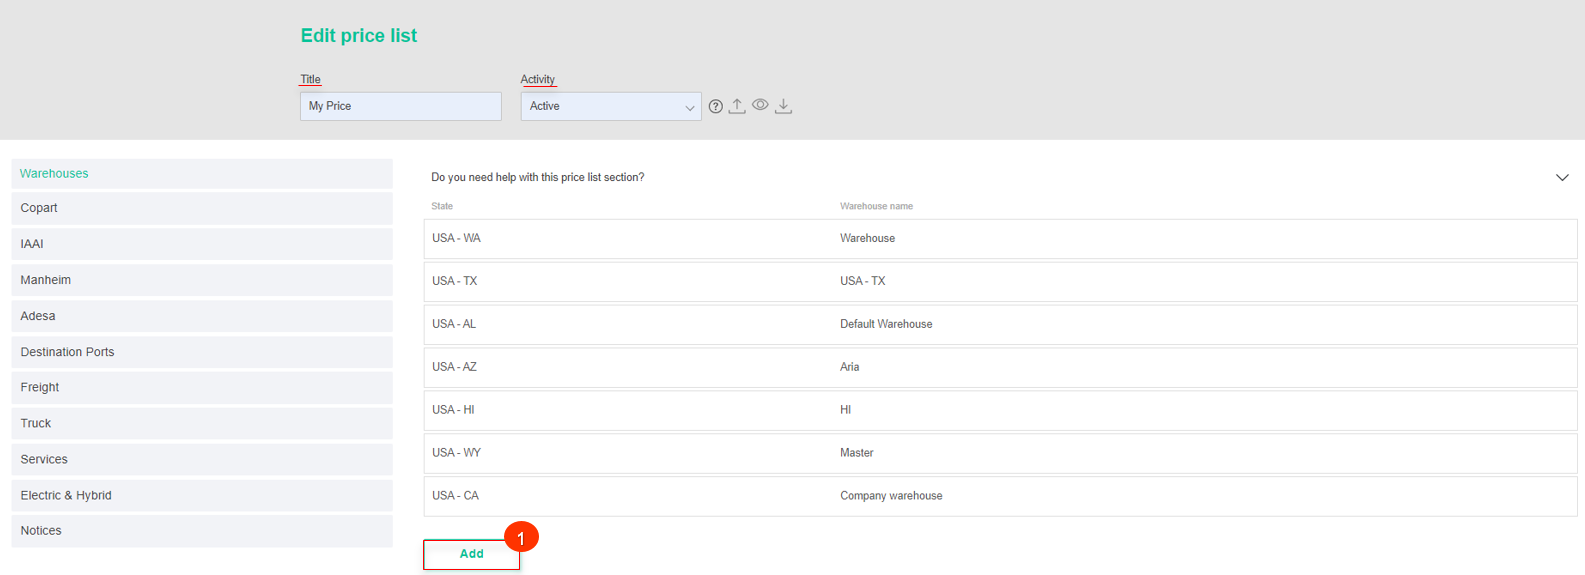Click the upload price list icon
1585x575 pixels.
pos(737,106)
